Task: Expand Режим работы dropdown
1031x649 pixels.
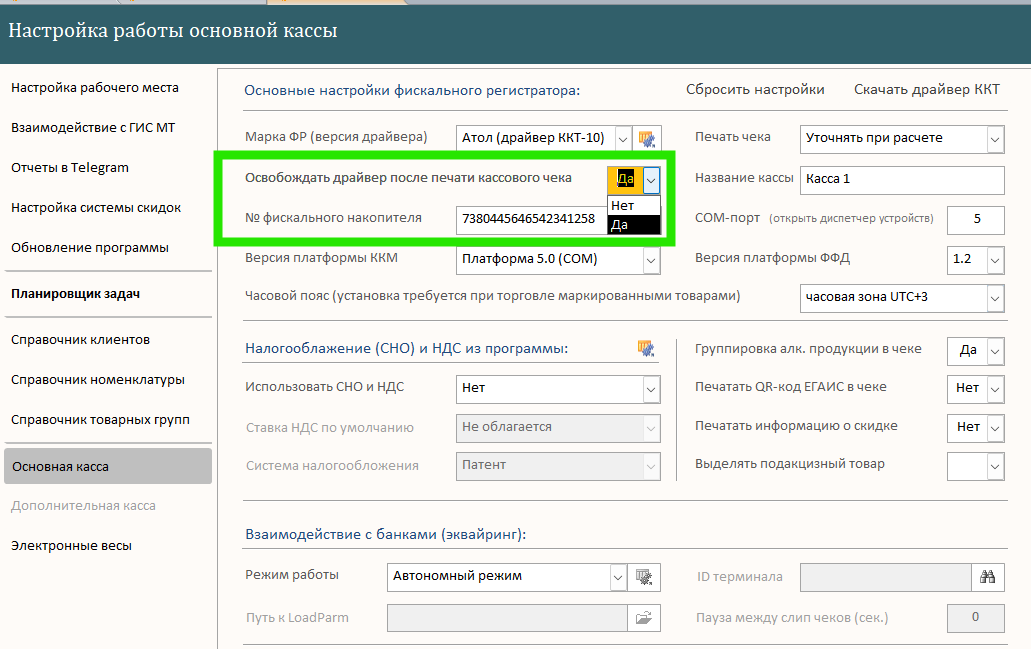Action: click(618, 577)
